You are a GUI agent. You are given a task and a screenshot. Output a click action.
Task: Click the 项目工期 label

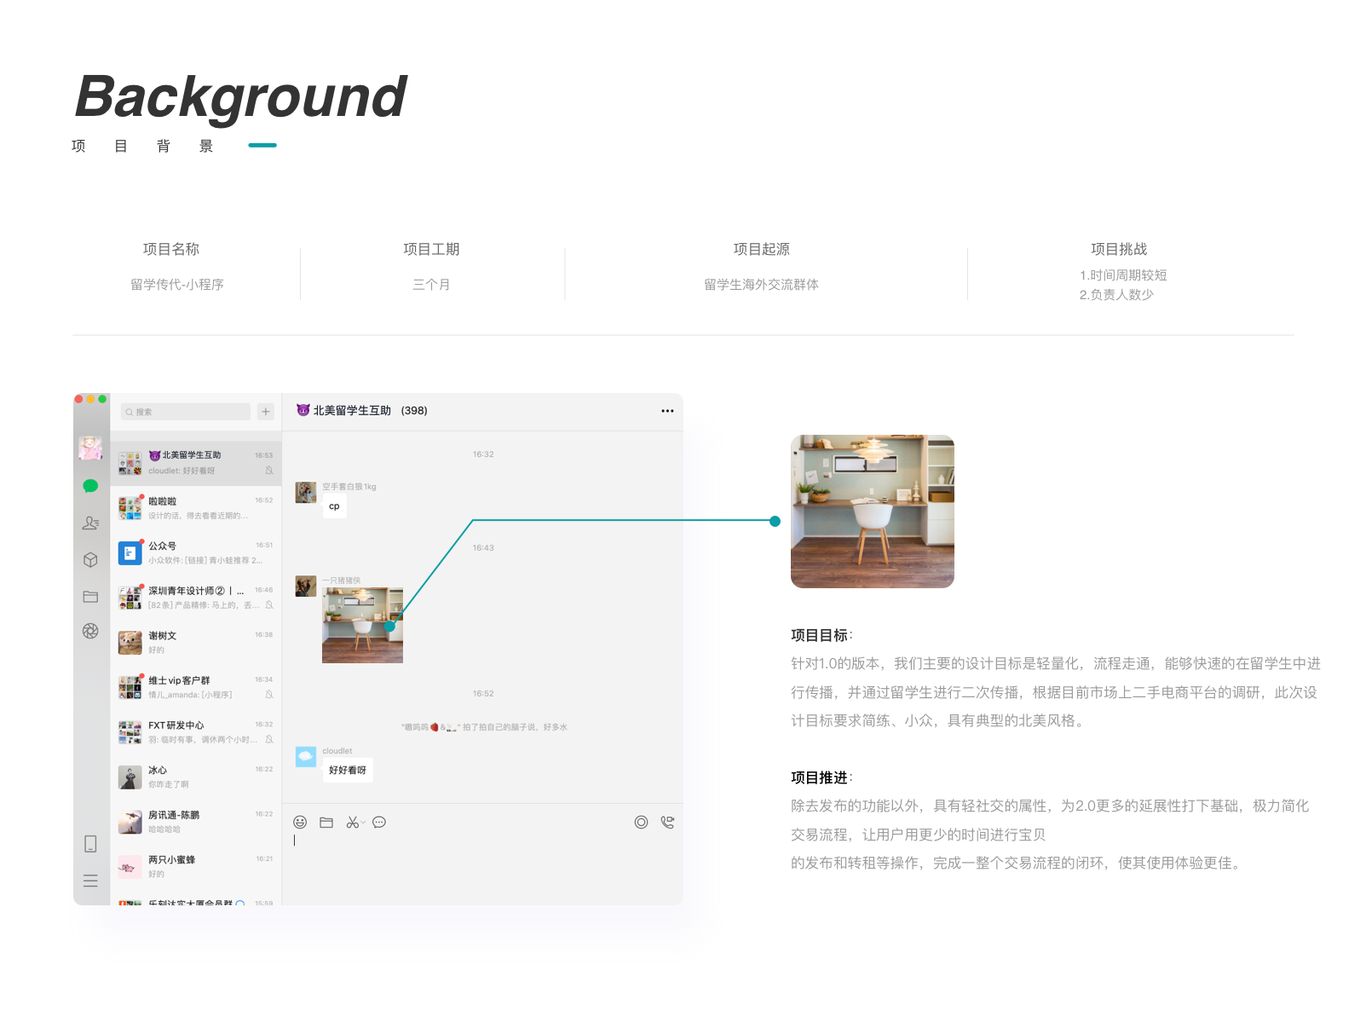pyautogui.click(x=431, y=249)
